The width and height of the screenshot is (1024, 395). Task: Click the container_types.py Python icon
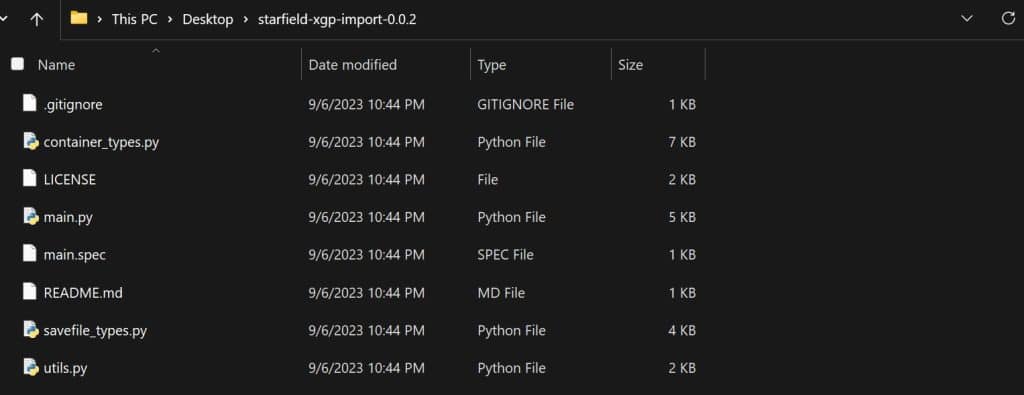[x=31, y=141]
